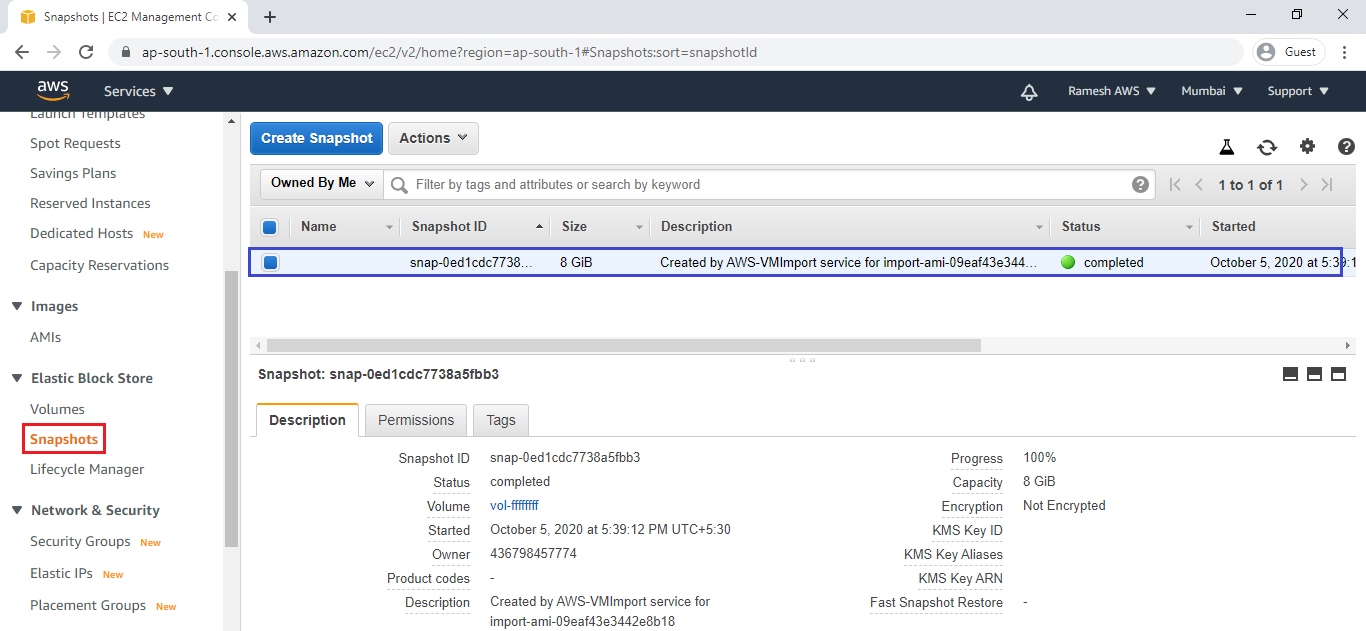Open the notifications bell
This screenshot has height=631, width=1366.
[x=1029, y=92]
